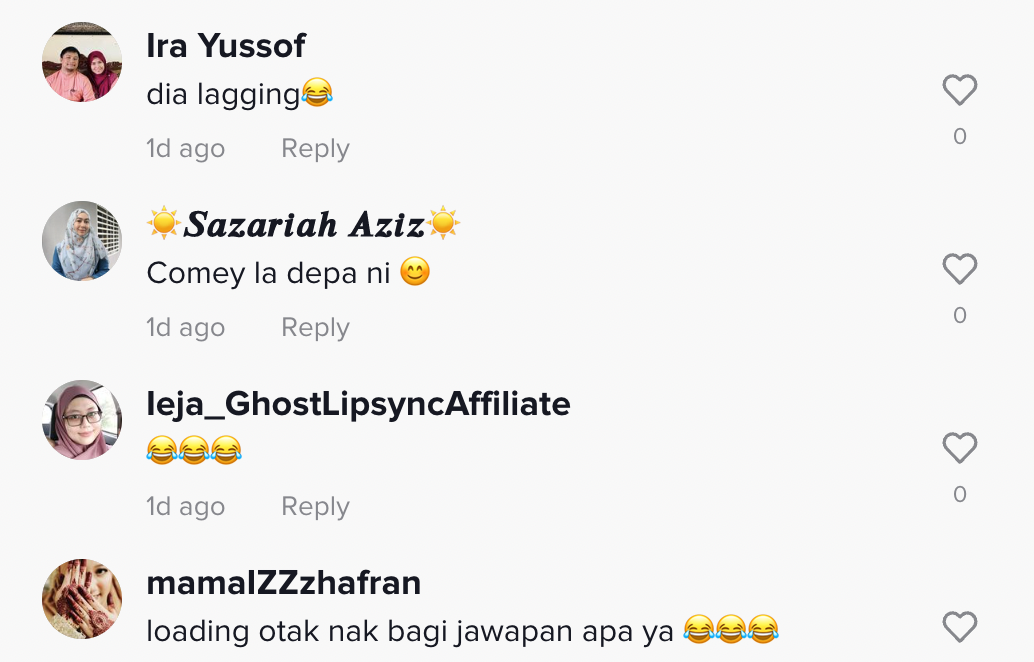Screen dimensions: 1034x662
Task: Open Sazariah Aziz username link
Action: (303, 224)
